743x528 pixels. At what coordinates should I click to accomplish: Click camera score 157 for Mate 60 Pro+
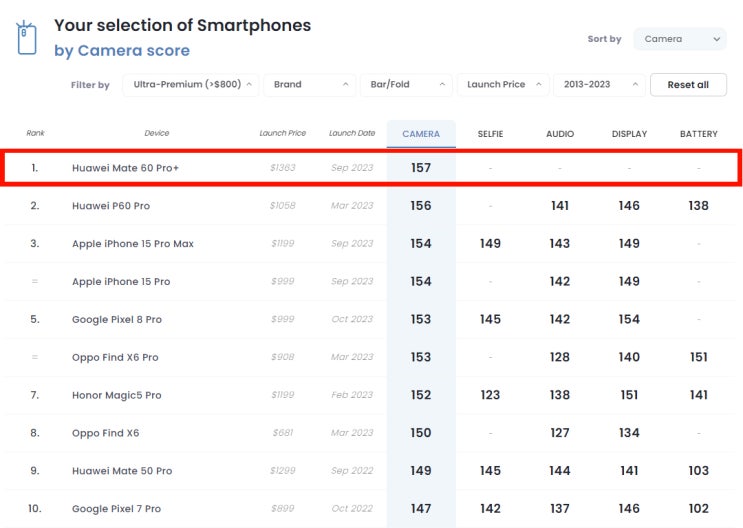tap(421, 168)
